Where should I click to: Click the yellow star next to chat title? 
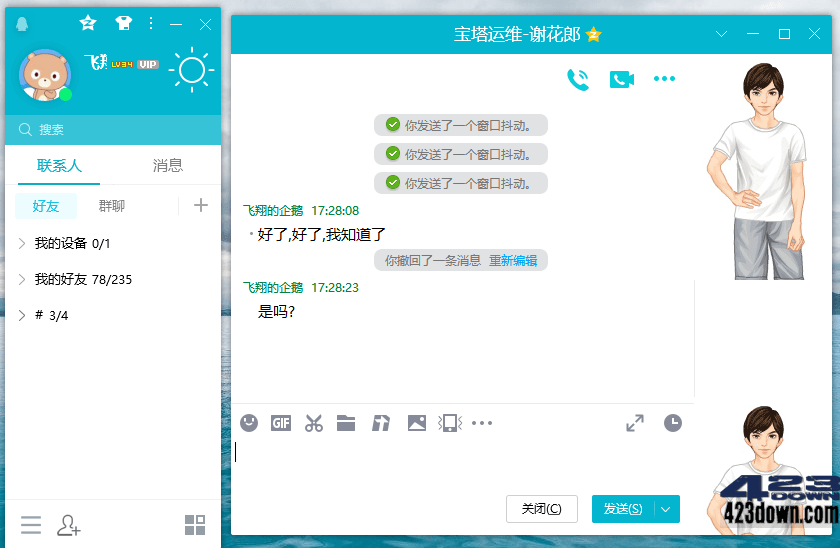[x=594, y=35]
